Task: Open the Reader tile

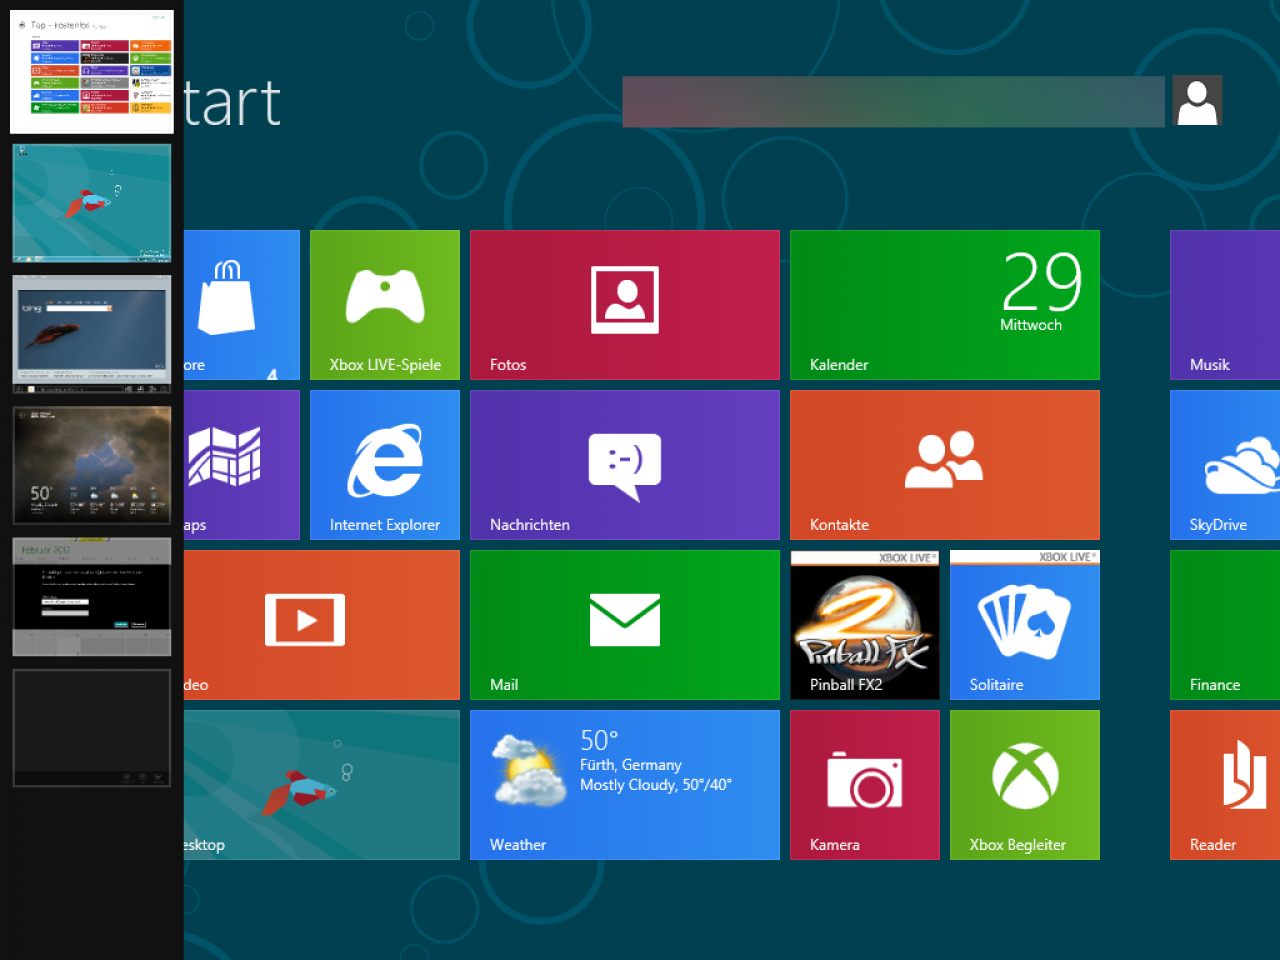Action: pos(1225,785)
